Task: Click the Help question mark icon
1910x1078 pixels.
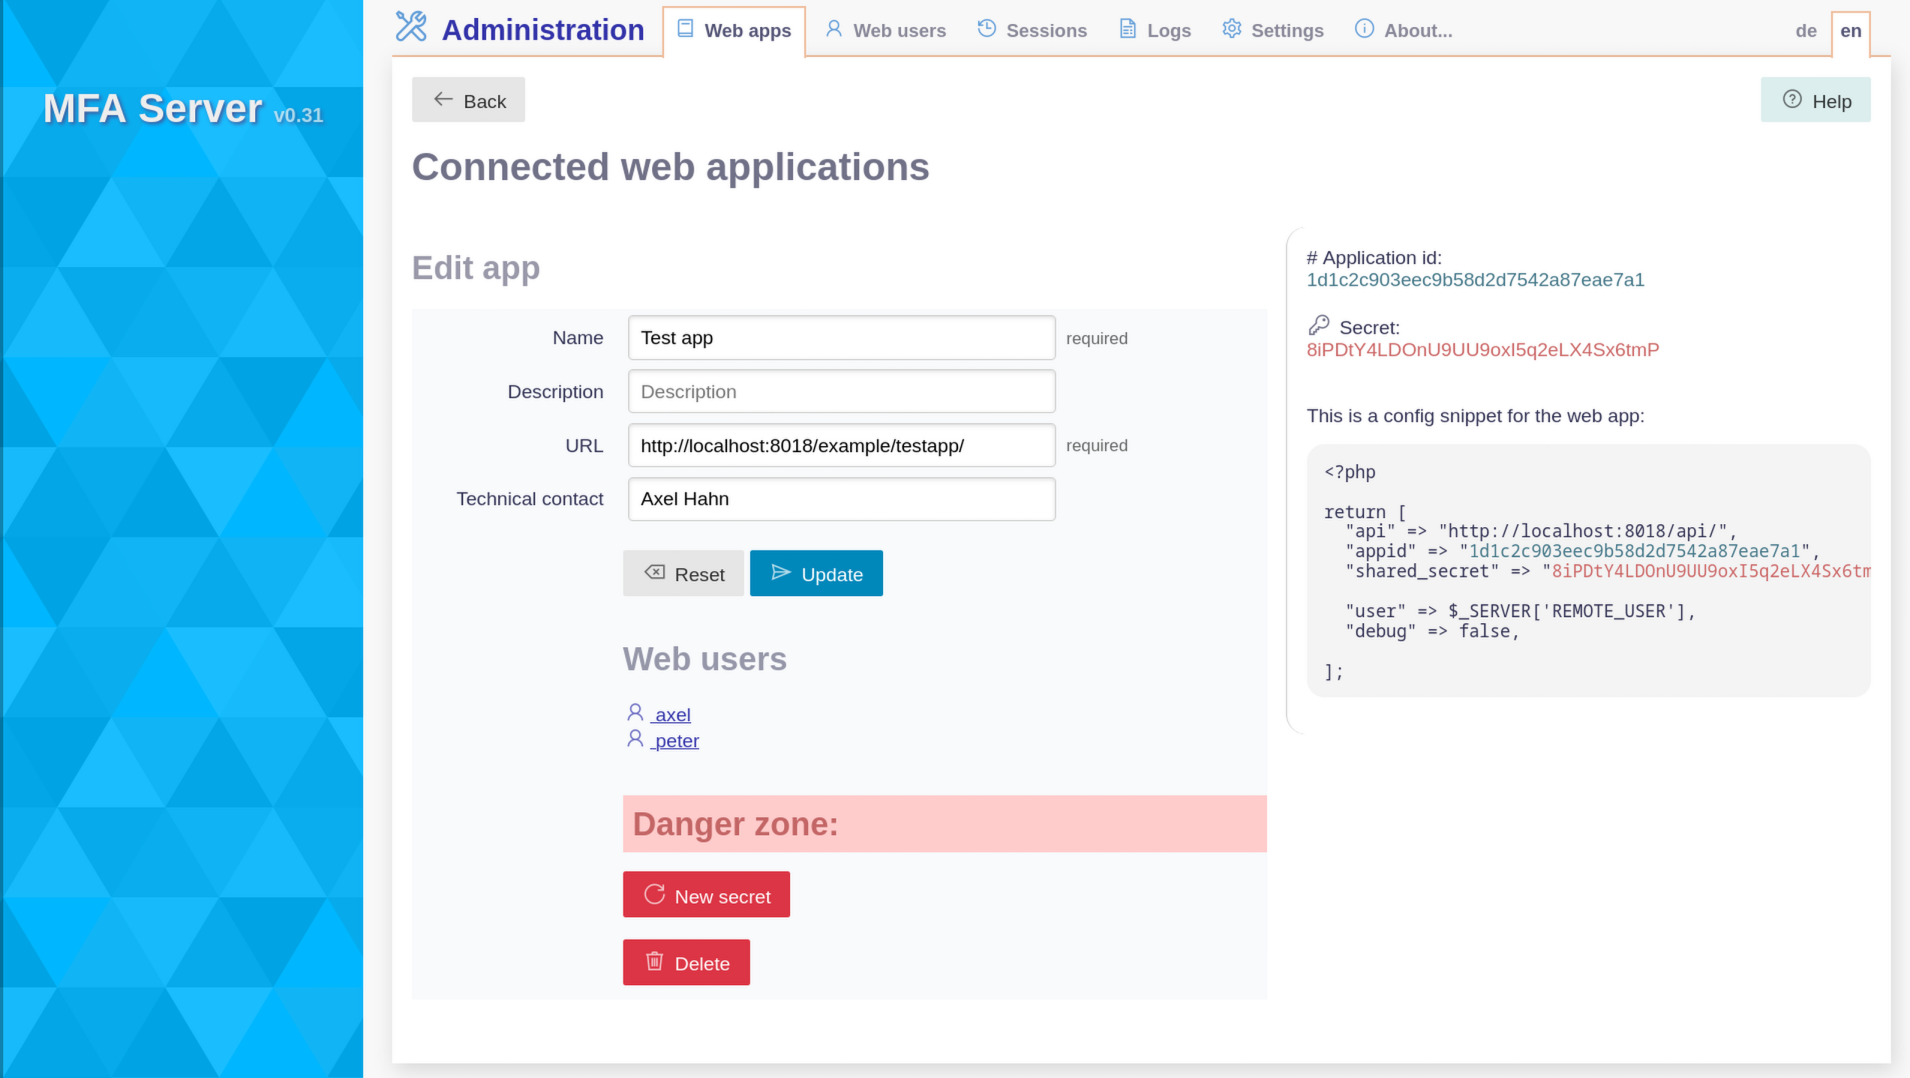Action: tap(1793, 99)
